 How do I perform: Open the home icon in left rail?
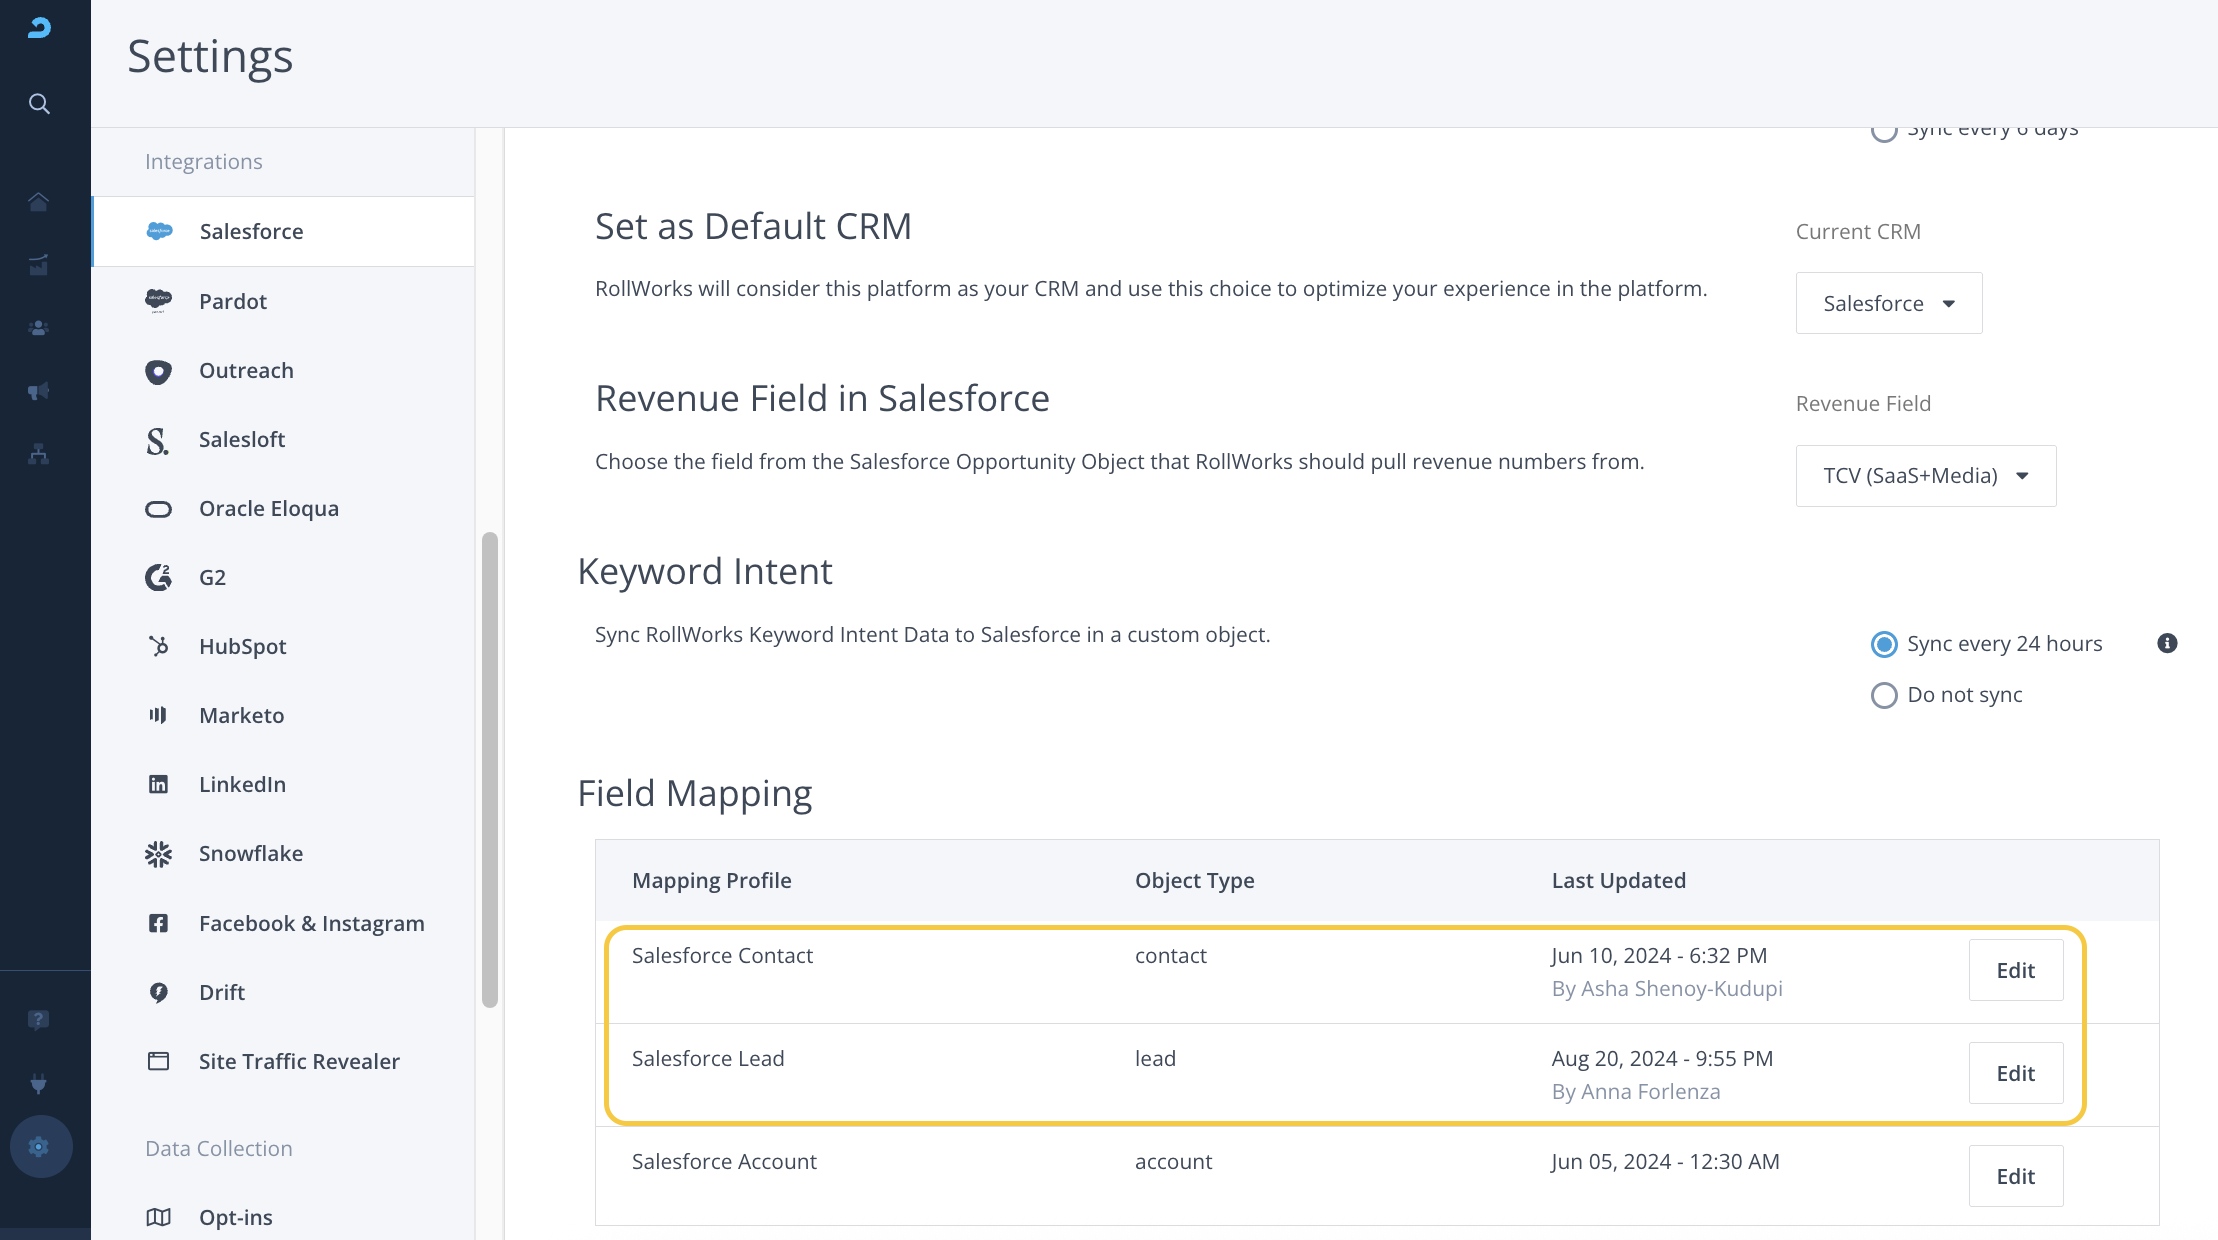coord(39,202)
